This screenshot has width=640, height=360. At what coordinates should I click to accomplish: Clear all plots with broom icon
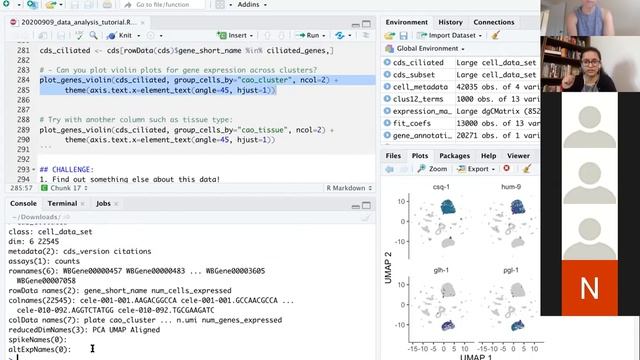pyautogui.click(x=527, y=168)
